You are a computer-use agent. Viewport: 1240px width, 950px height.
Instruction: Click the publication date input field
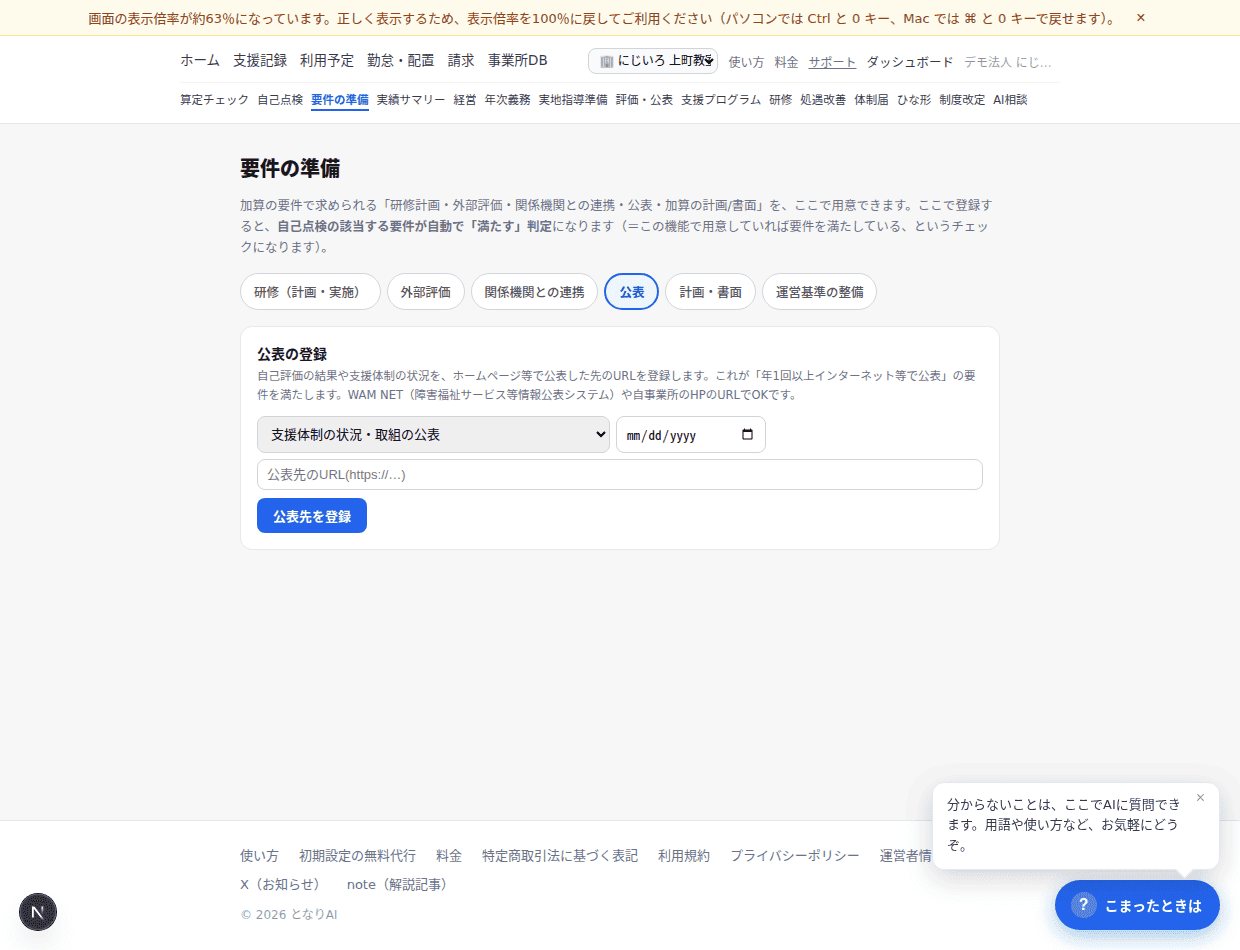690,435
